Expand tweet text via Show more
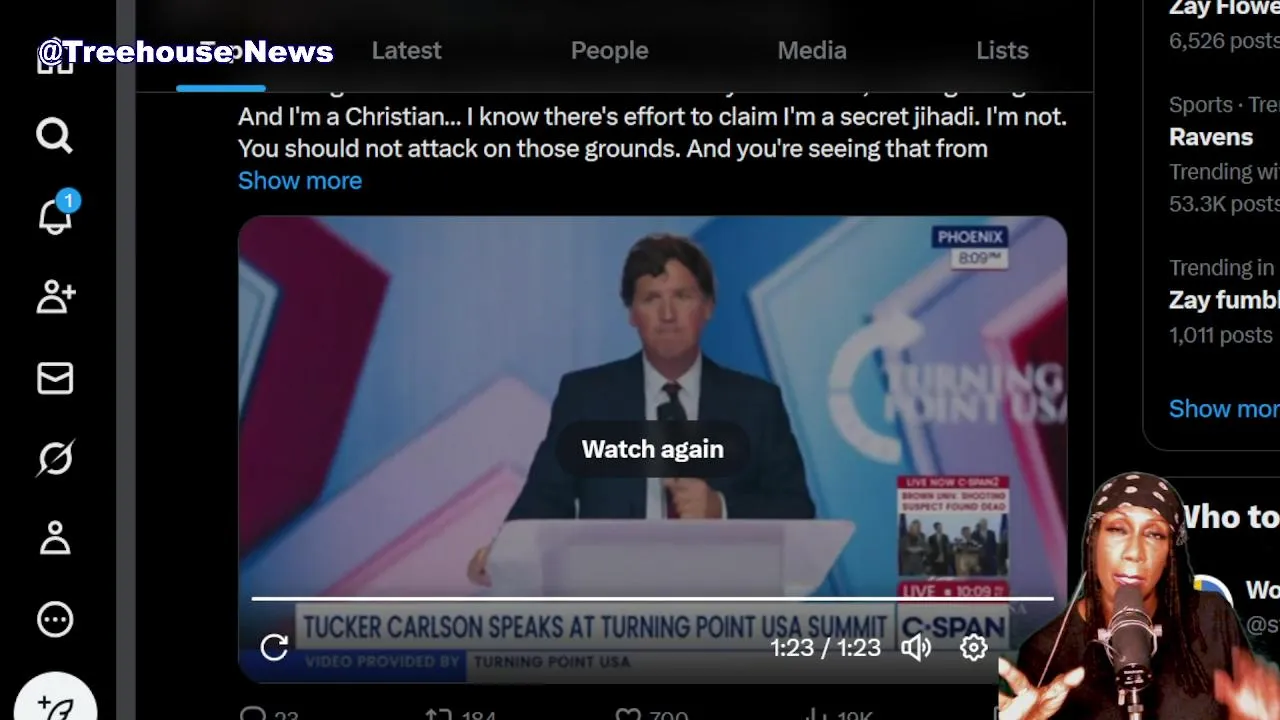Image resolution: width=1280 pixels, height=720 pixels. 300,180
